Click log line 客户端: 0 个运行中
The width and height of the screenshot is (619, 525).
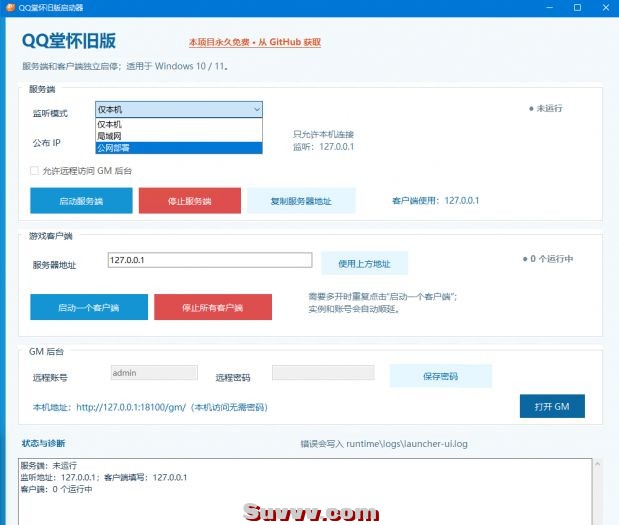pyautogui.click(x=56, y=489)
